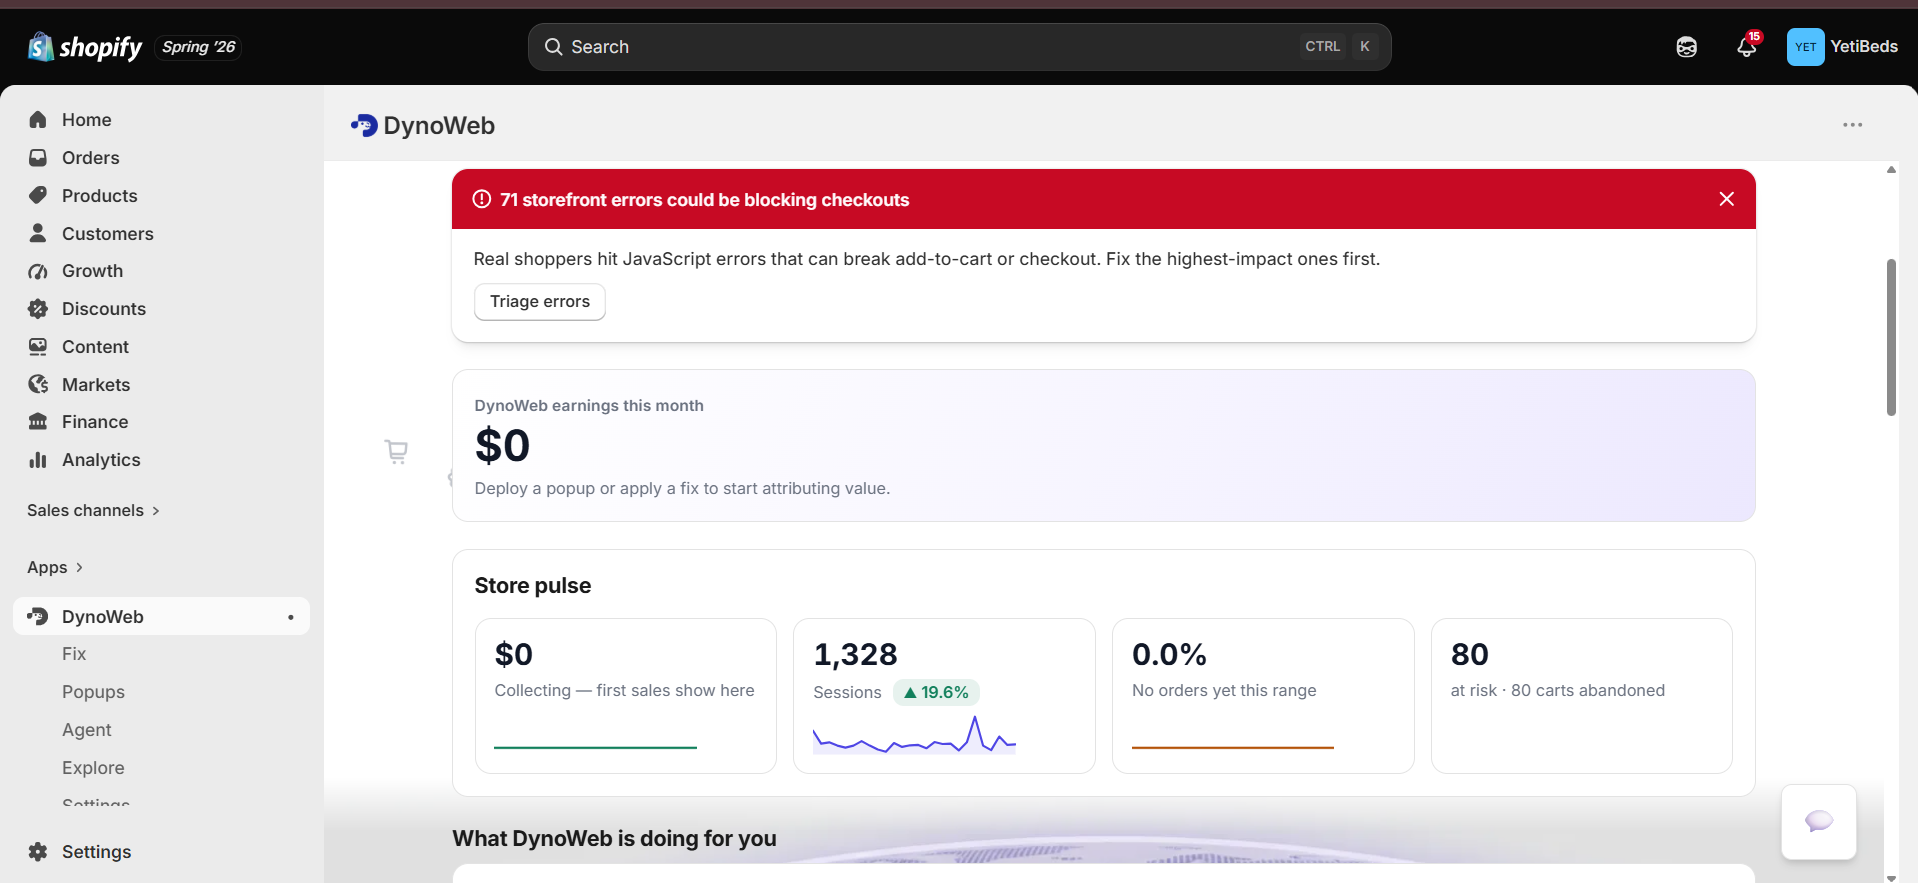Image resolution: width=1918 pixels, height=883 pixels.
Task: Click the DynoWeb app icon in sidebar
Action: 38,617
